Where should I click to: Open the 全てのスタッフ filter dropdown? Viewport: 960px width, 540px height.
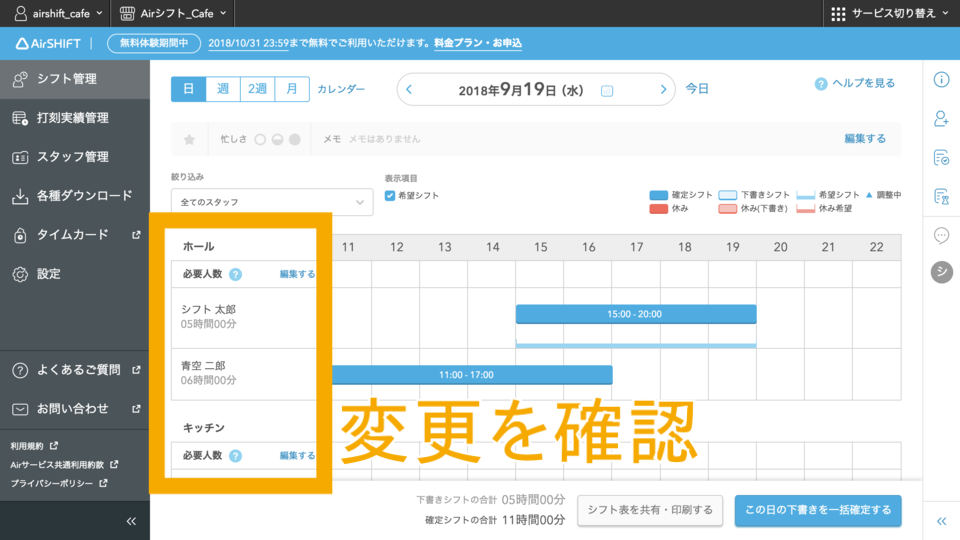point(271,202)
